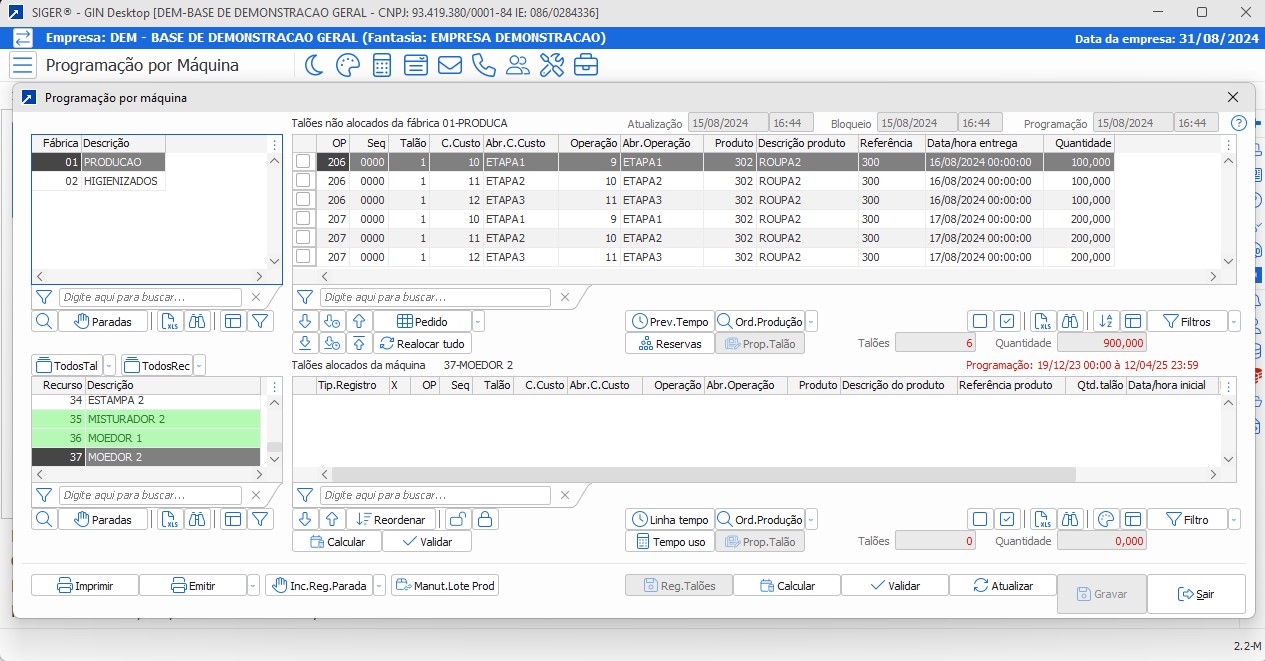Check the first row OP 206 ETAPA1 checkbox
Viewport: 1265px width, 661px height.
(303, 162)
